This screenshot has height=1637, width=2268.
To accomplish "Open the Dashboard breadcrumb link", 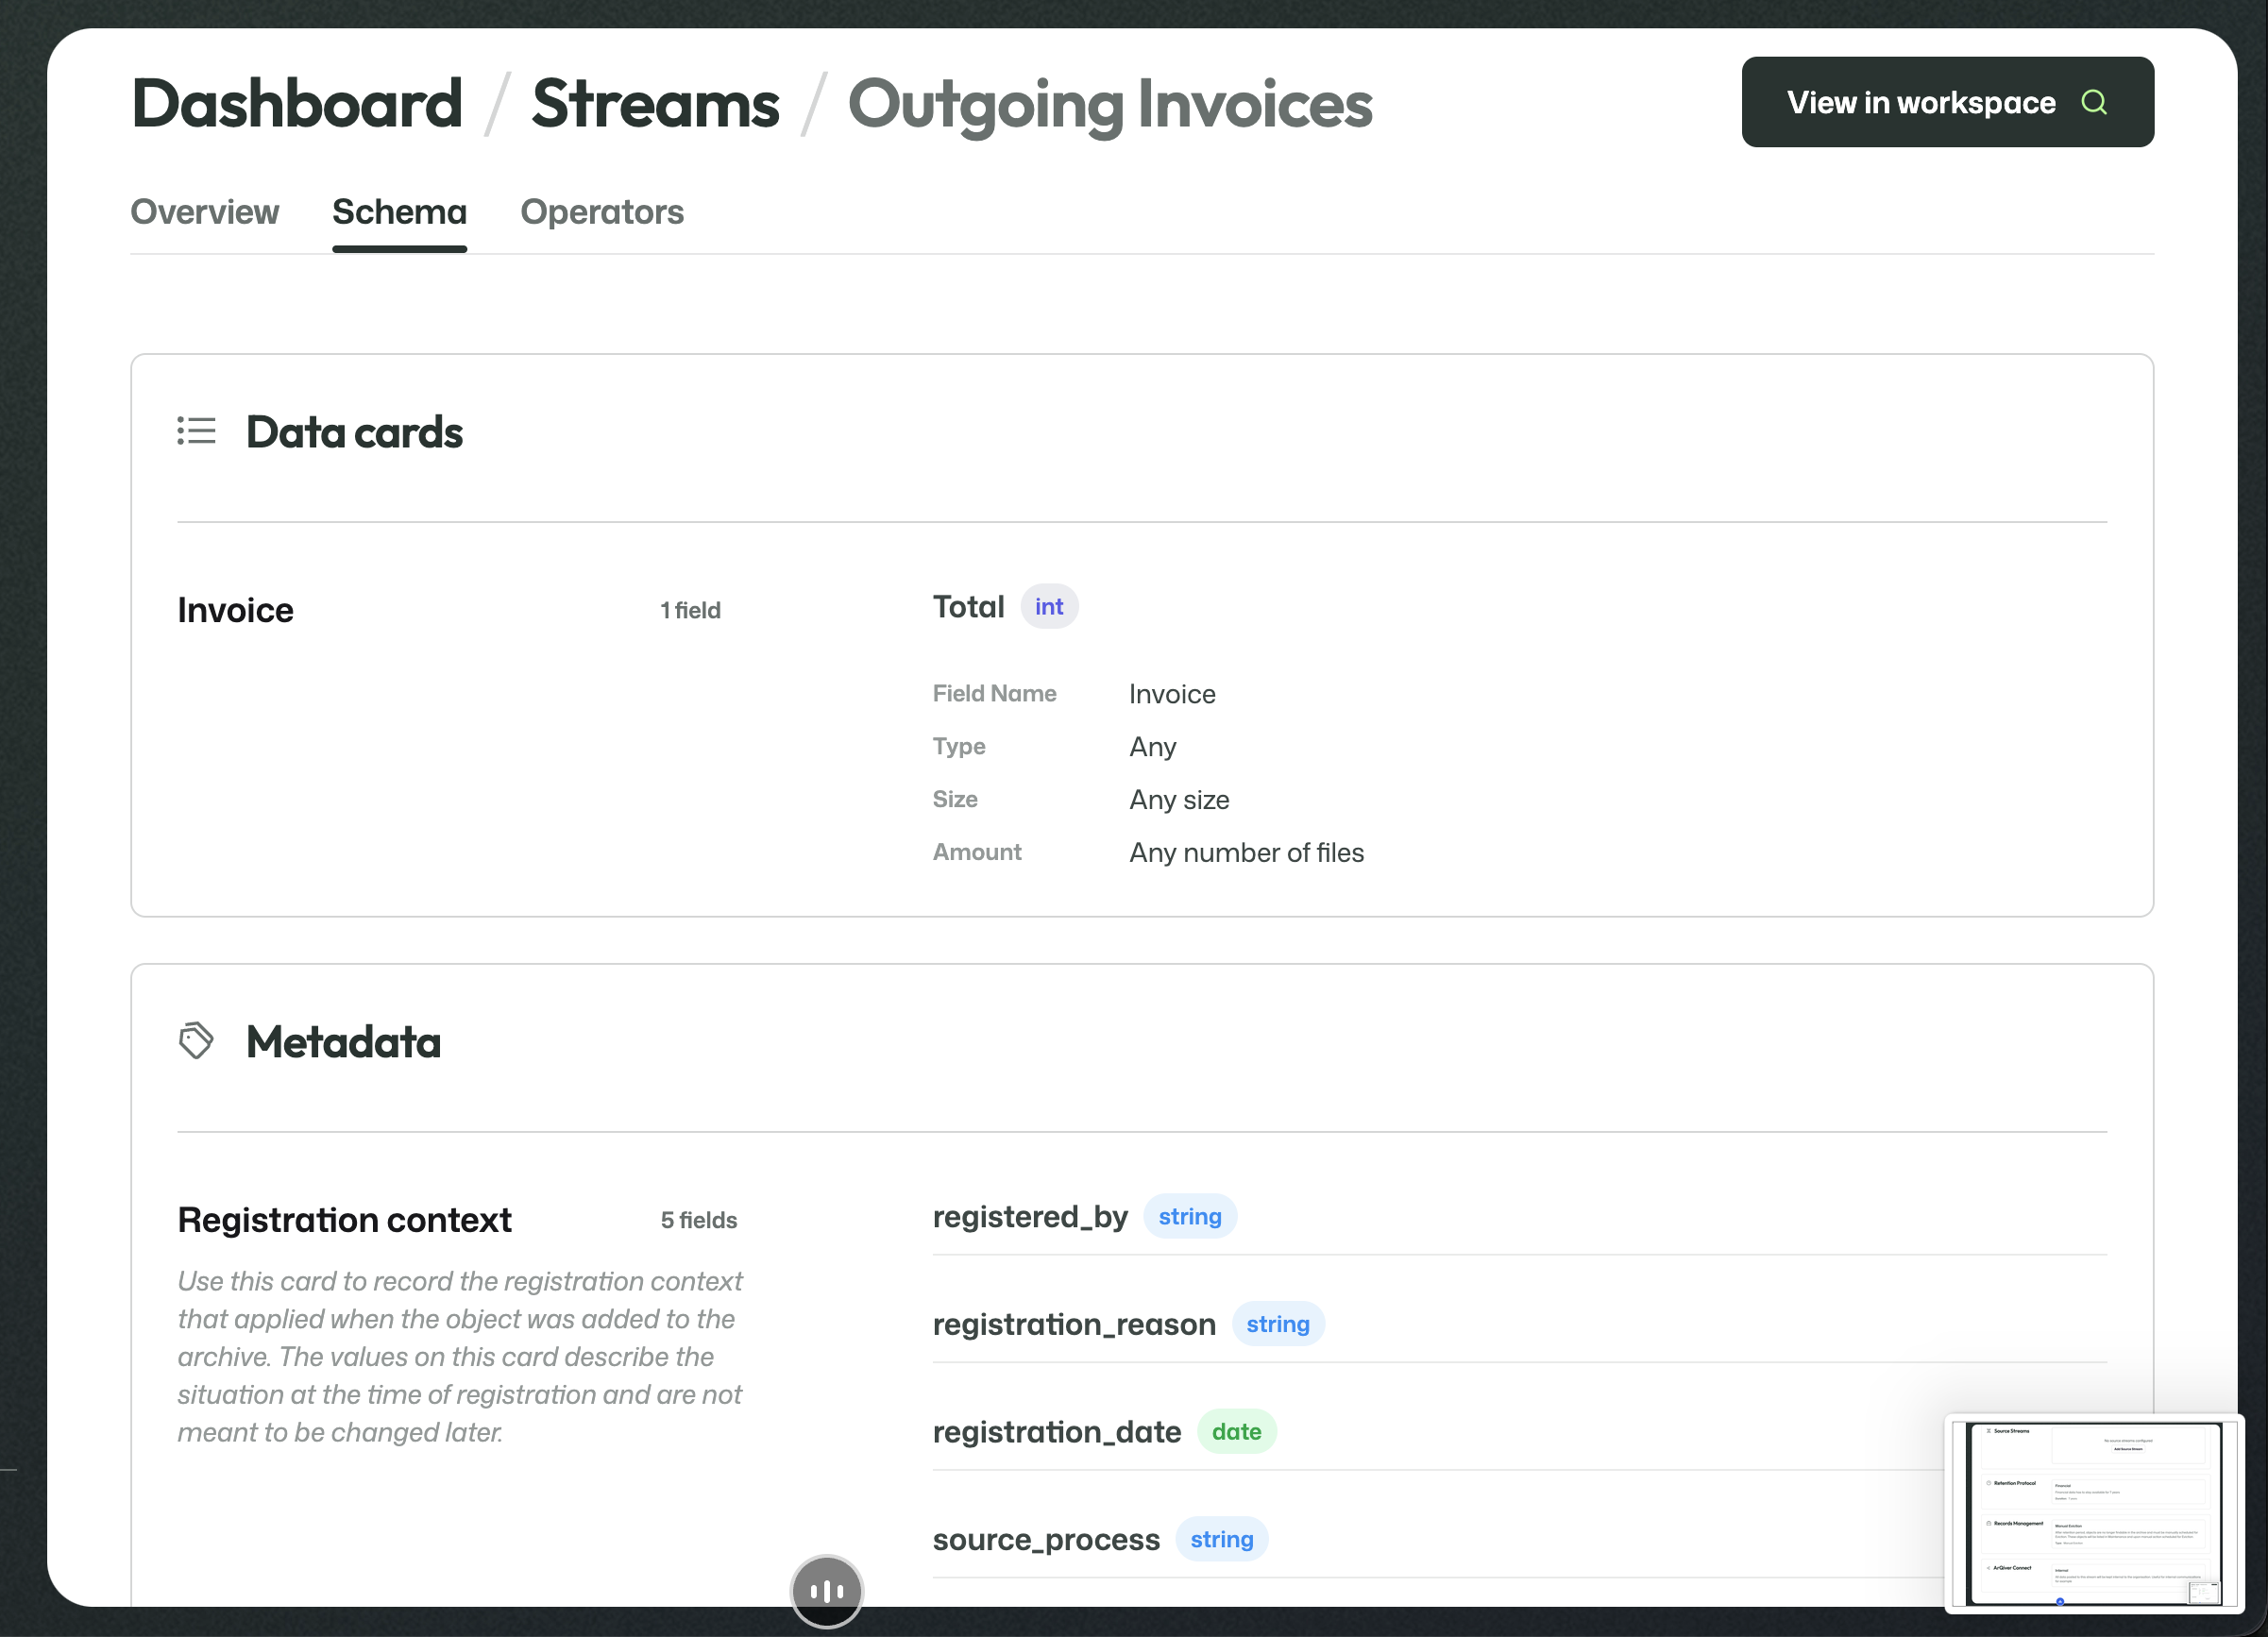I will coord(297,103).
